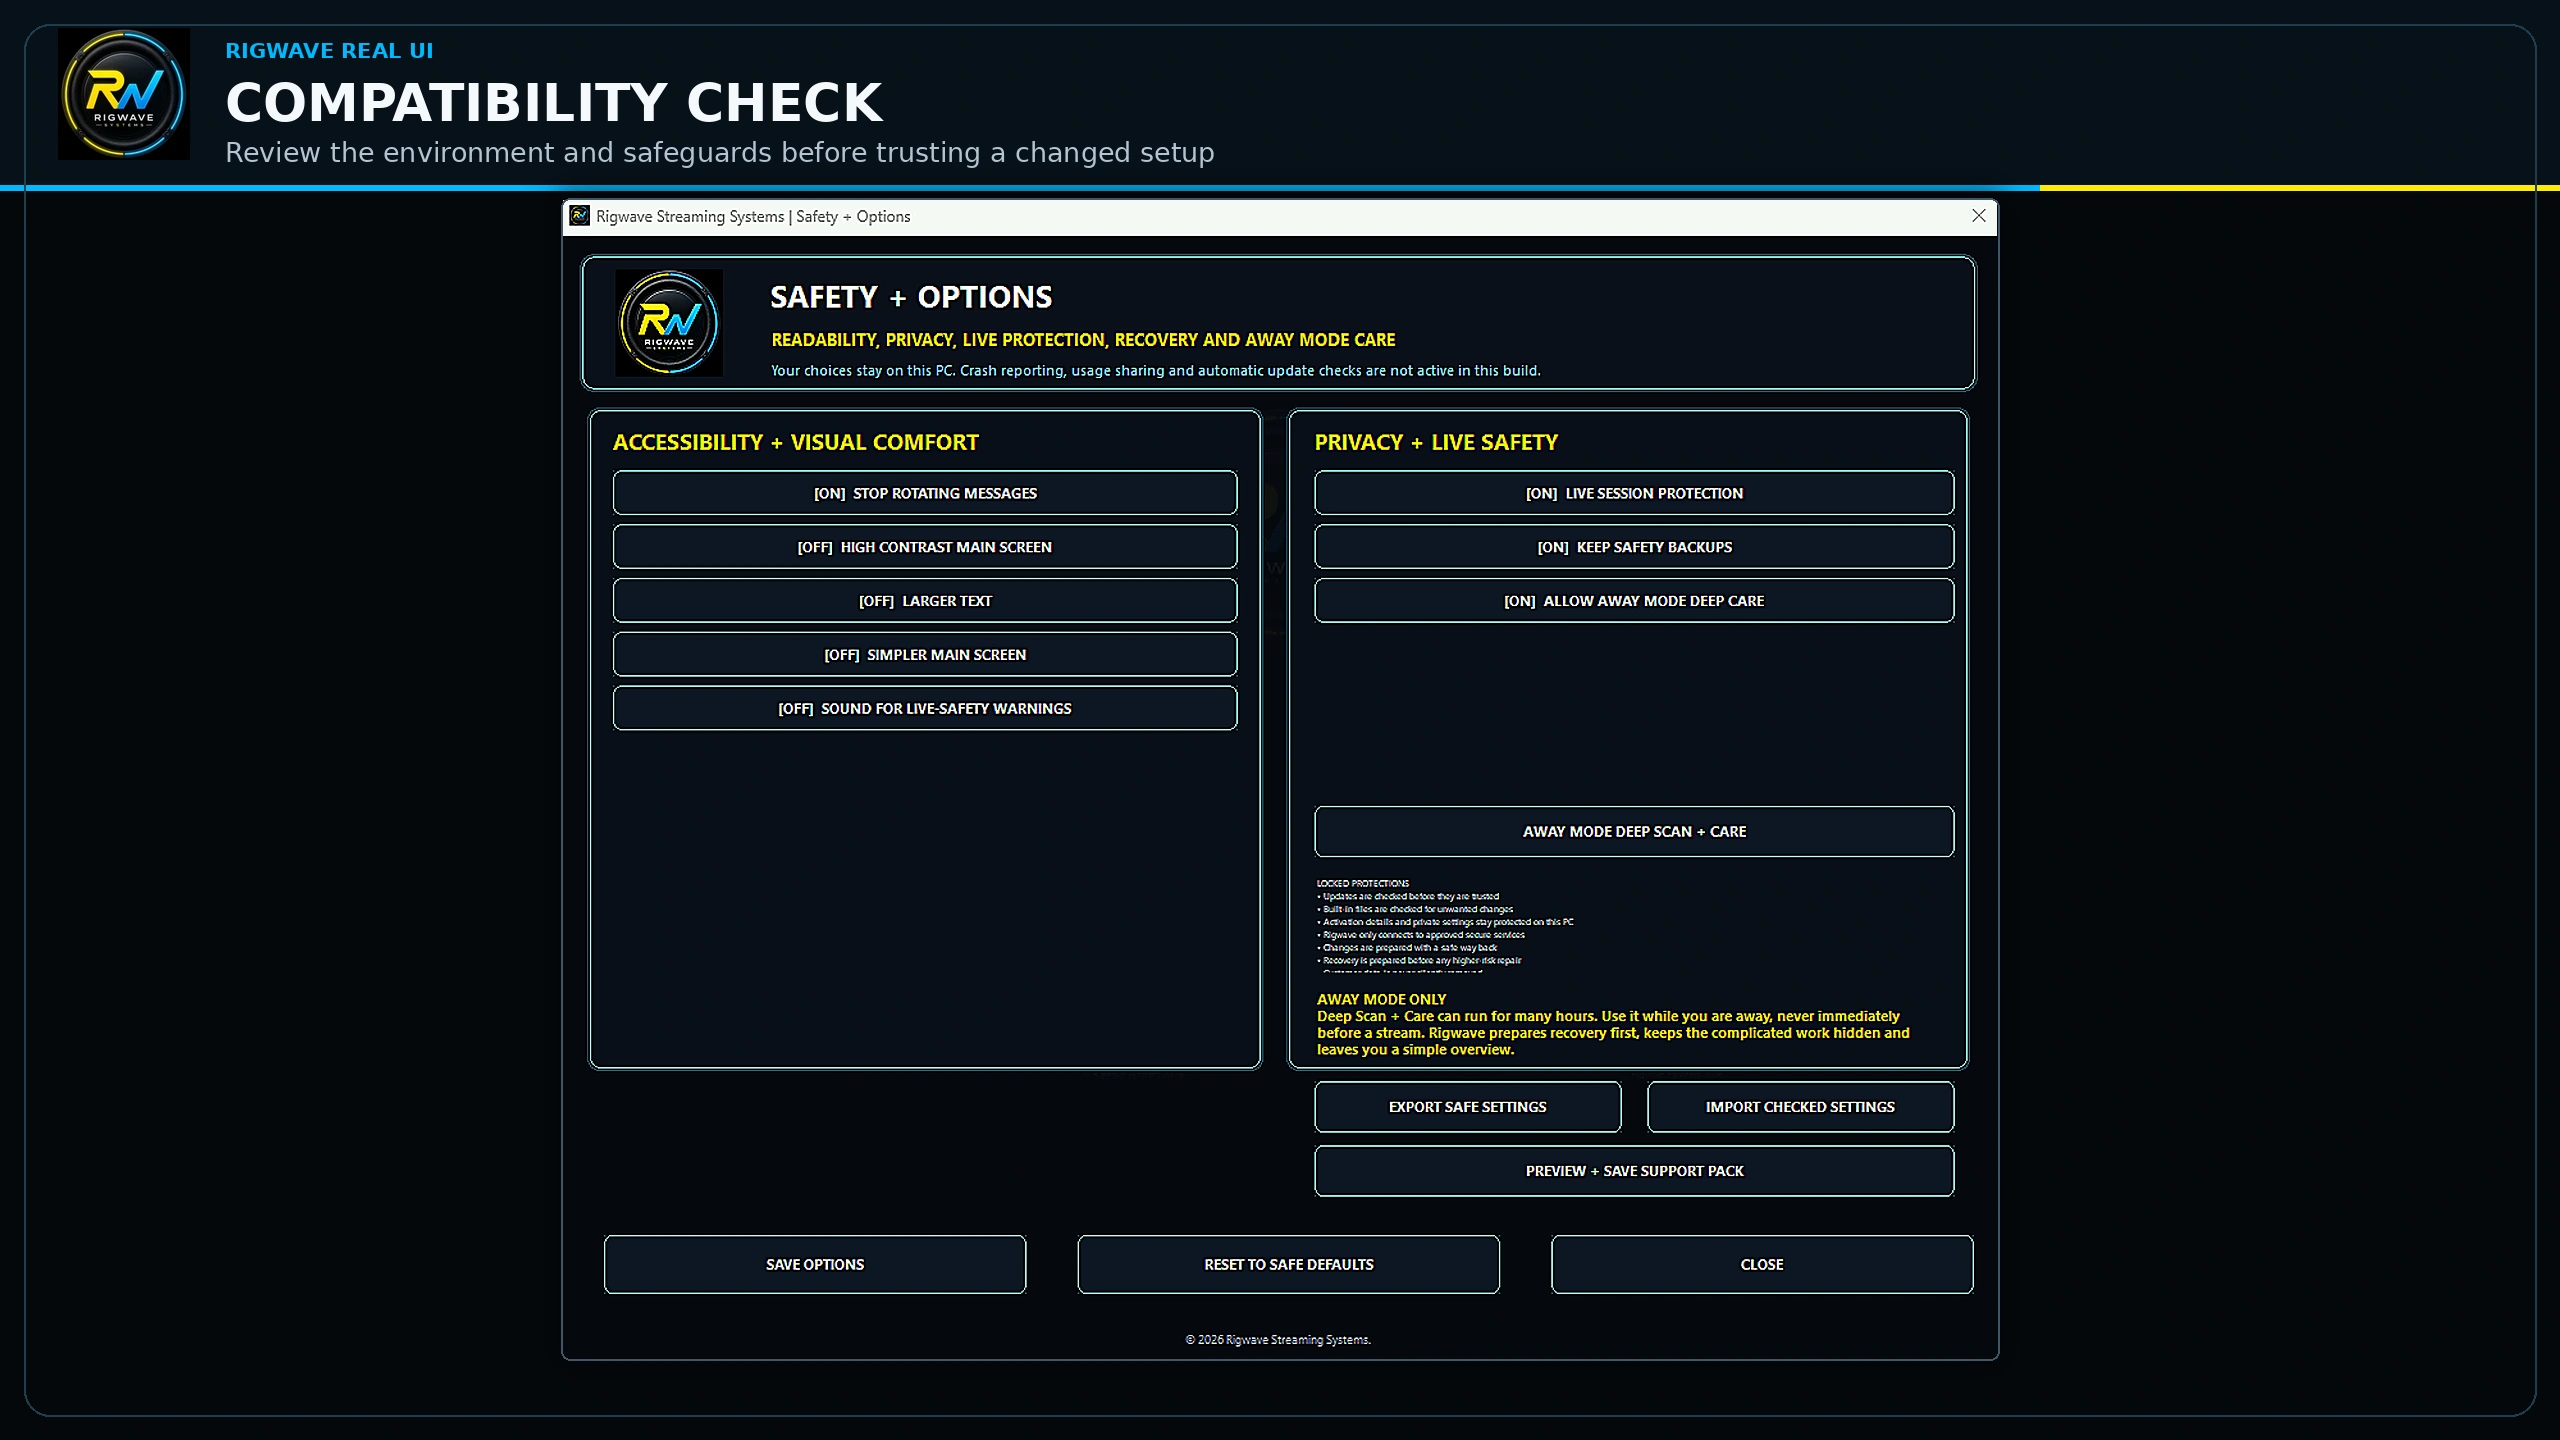Viewport: 2560px width, 1440px height.
Task: Click the Safety + Options panel title
Action: (x=911, y=297)
